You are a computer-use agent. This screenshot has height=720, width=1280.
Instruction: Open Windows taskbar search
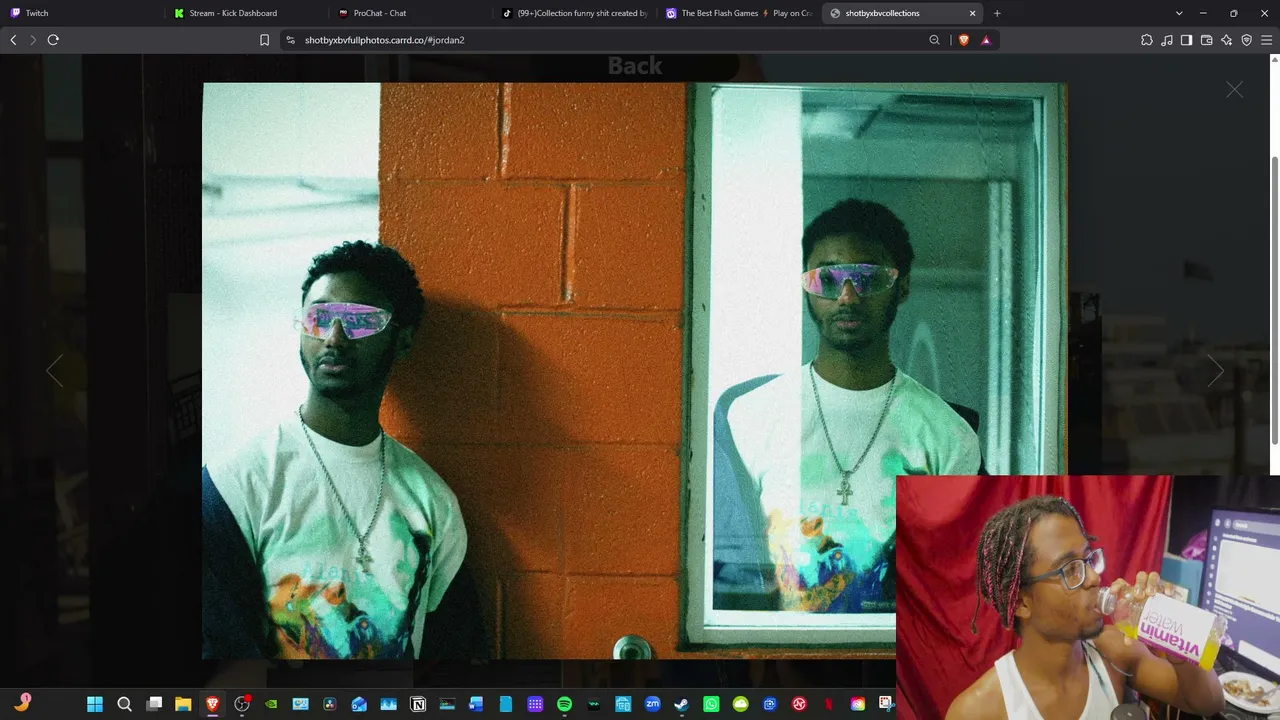pyautogui.click(x=124, y=704)
